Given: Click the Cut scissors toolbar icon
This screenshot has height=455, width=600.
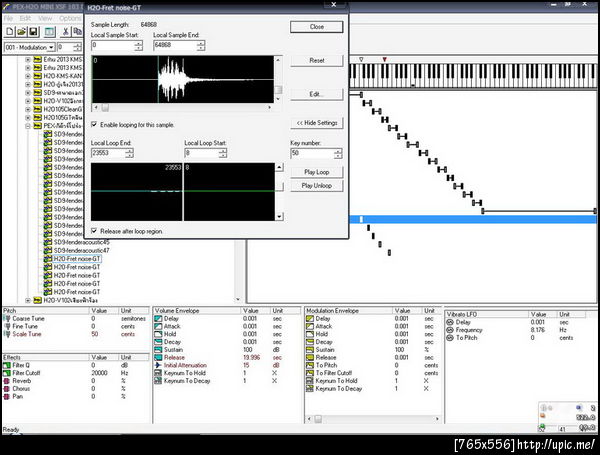Looking at the screenshot, I should pyautogui.click(x=65, y=31).
